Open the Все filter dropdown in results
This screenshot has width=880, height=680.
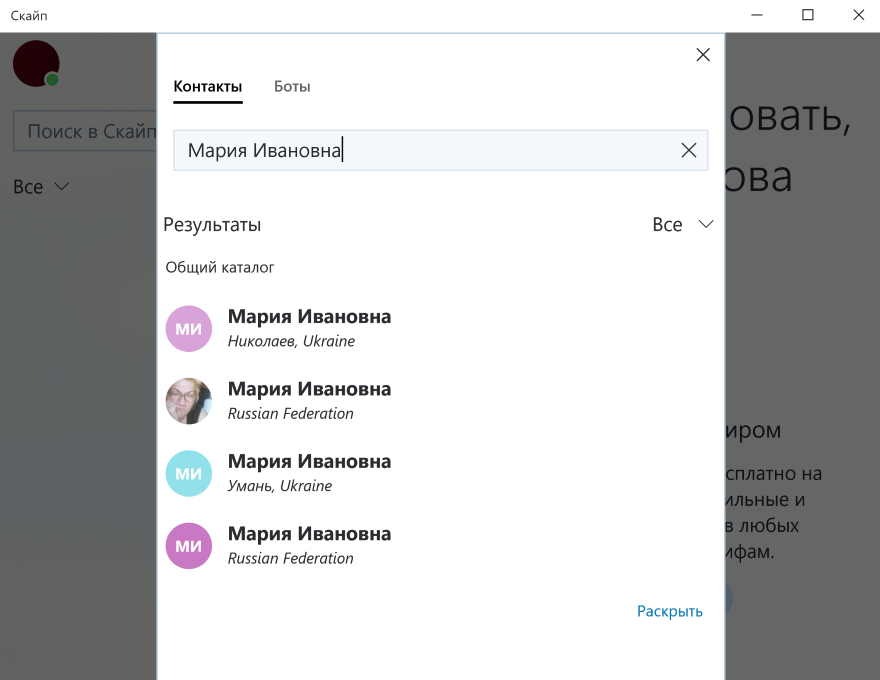[x=682, y=224]
